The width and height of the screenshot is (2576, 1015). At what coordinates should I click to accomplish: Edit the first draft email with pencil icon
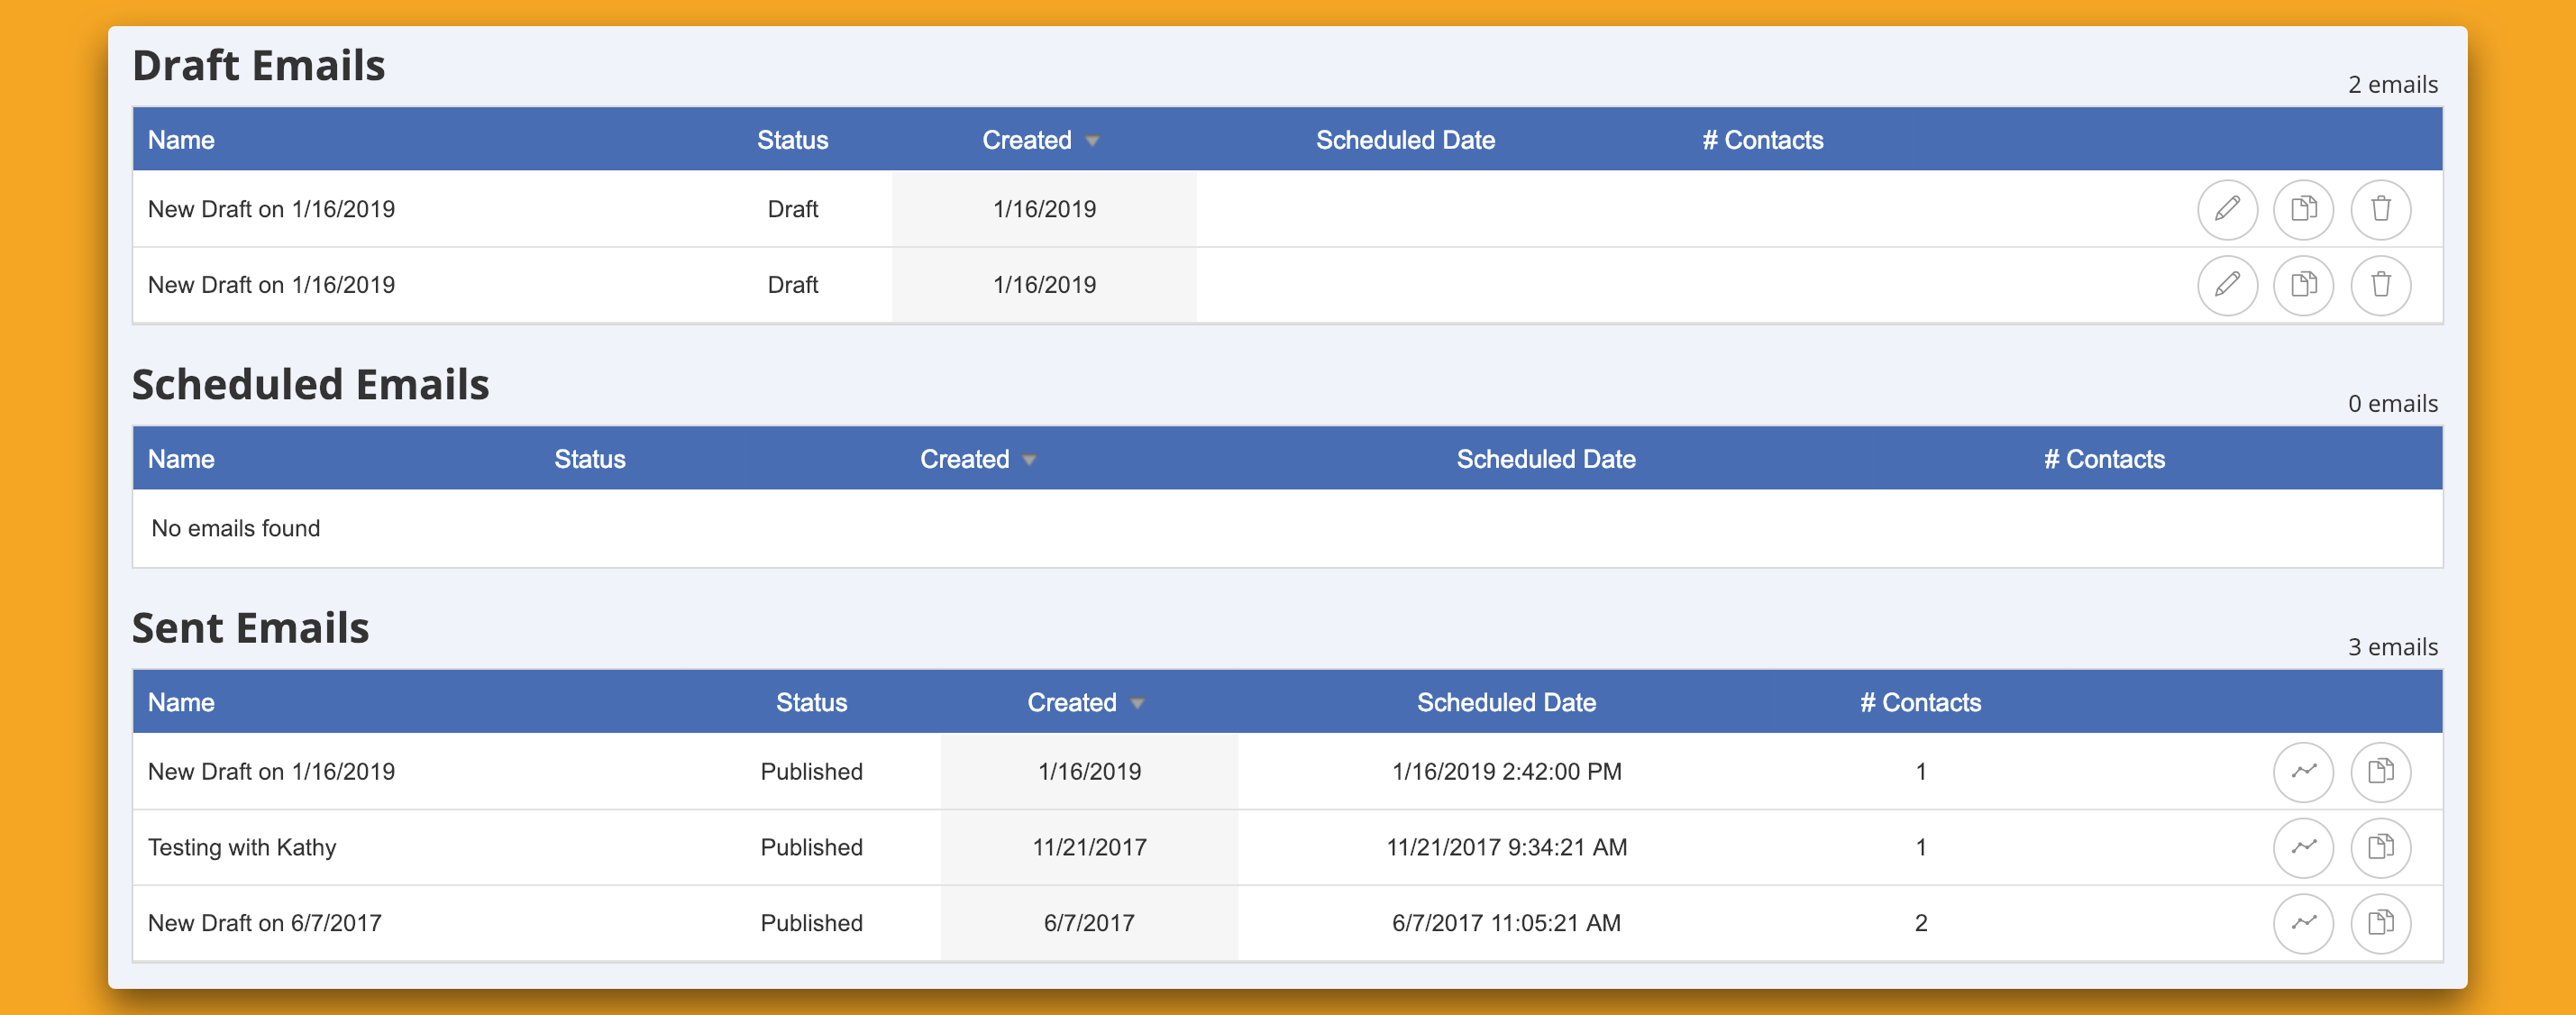click(x=2227, y=209)
